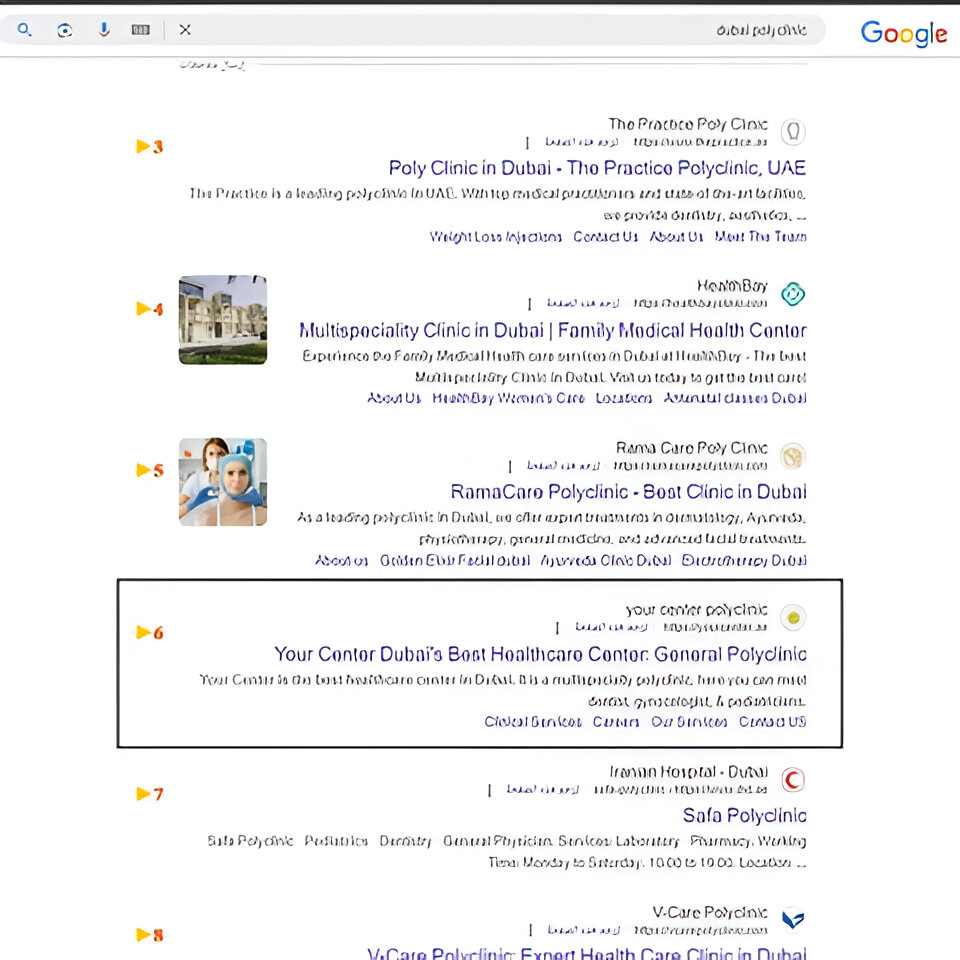Open the HealthBay Women's Care sitelink
Image resolution: width=960 pixels, height=960 pixels.
508,399
